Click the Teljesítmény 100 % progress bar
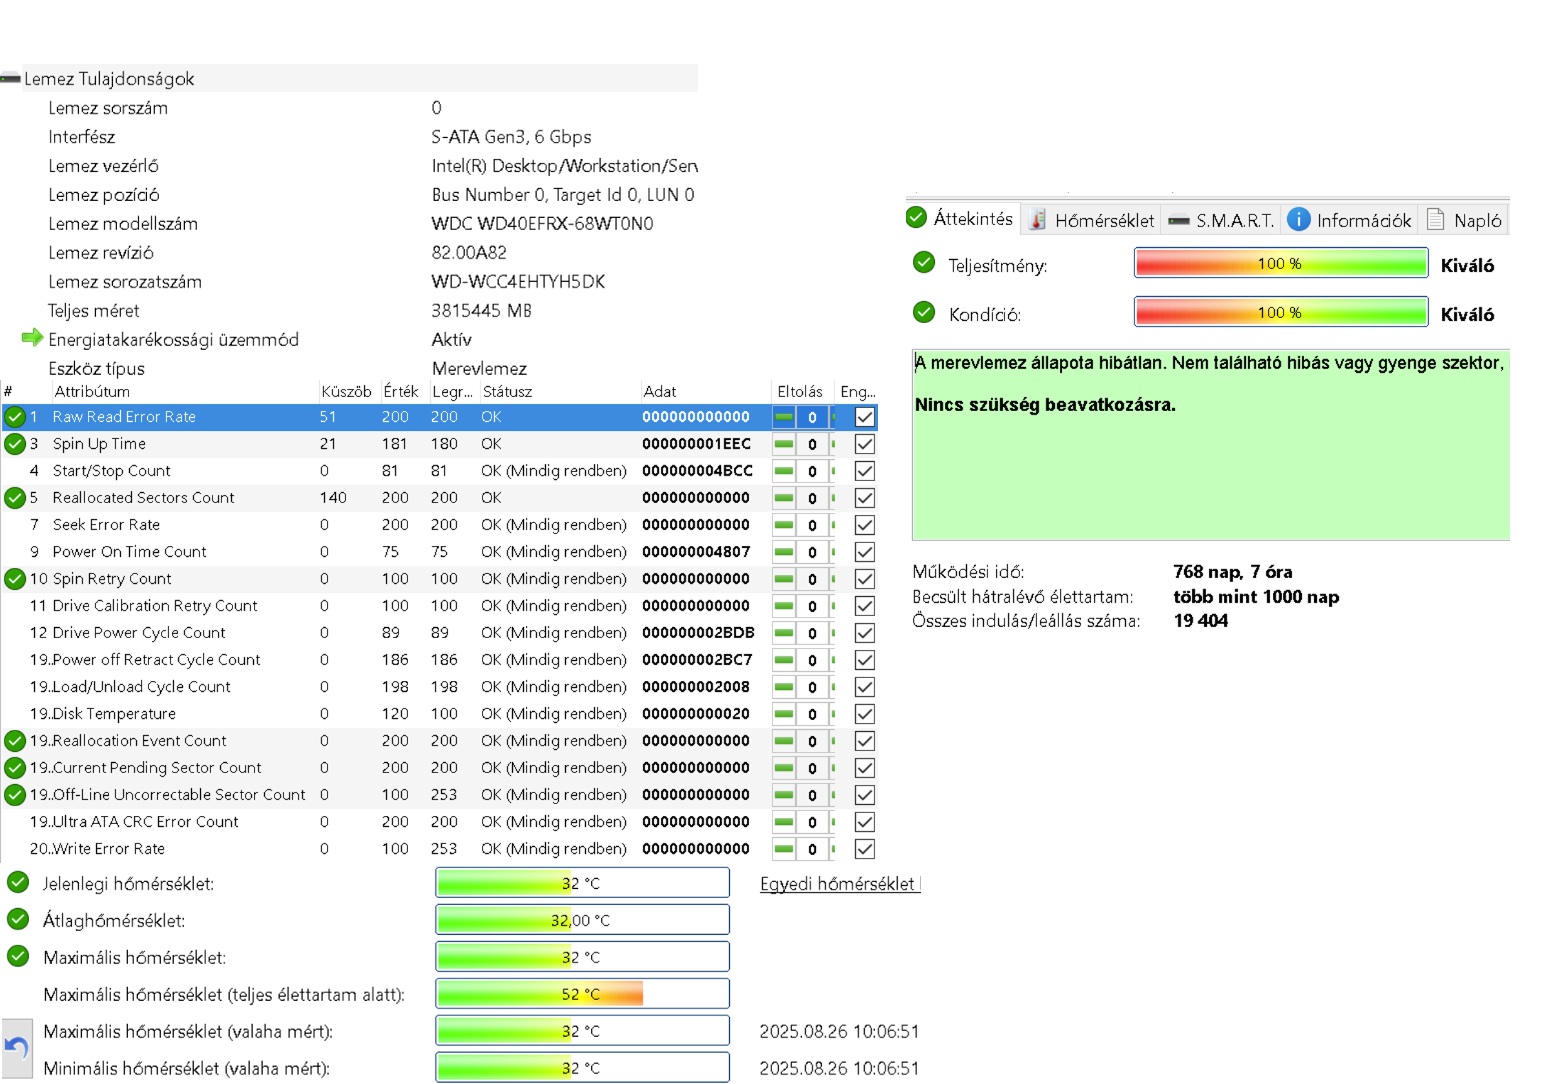The height and width of the screenshot is (1084, 1547). [1280, 264]
